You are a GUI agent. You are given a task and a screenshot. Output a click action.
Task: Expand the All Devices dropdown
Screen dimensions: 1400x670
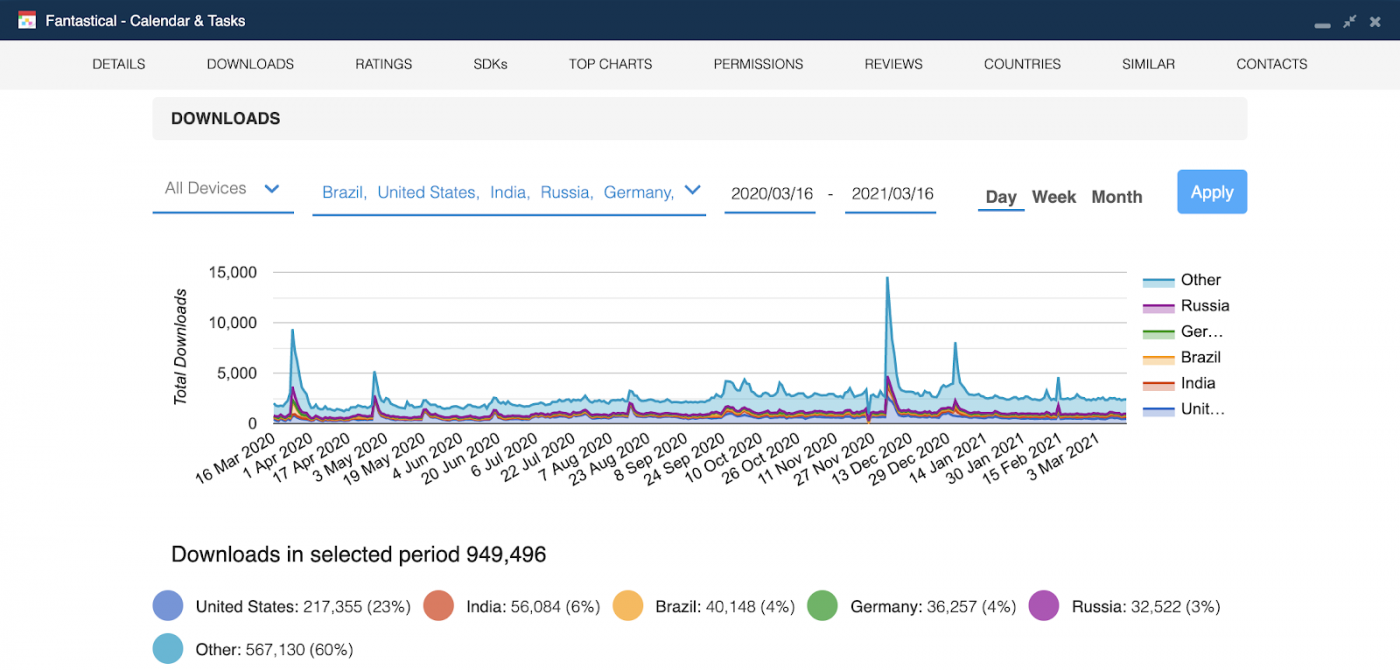[223, 189]
